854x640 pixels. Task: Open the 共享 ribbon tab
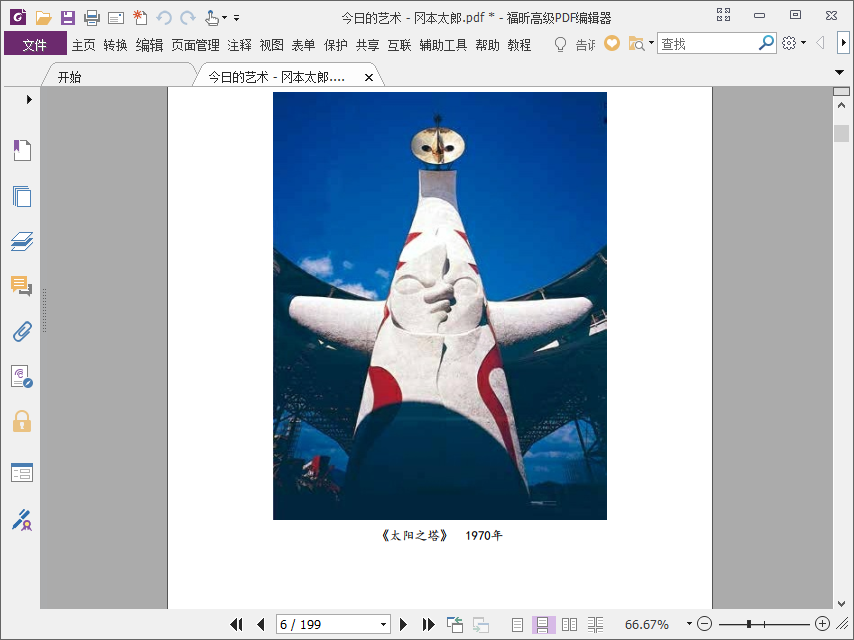[x=367, y=45]
